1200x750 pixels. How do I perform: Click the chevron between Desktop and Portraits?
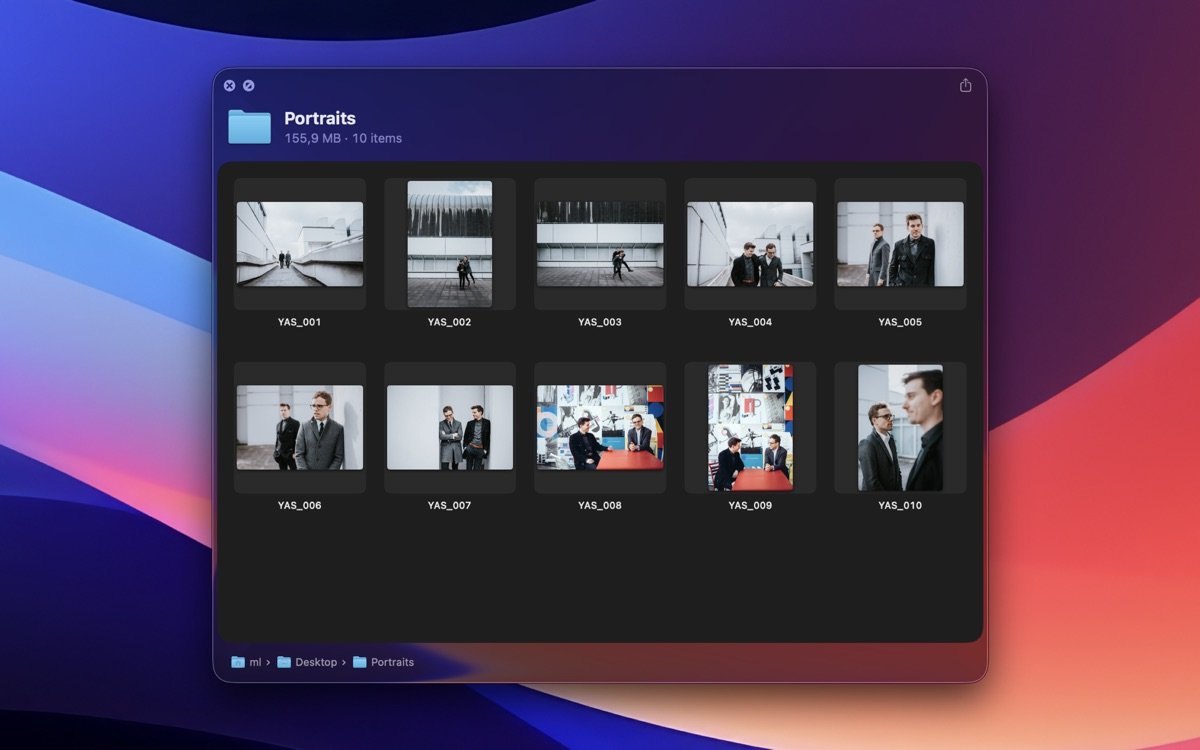point(347,662)
